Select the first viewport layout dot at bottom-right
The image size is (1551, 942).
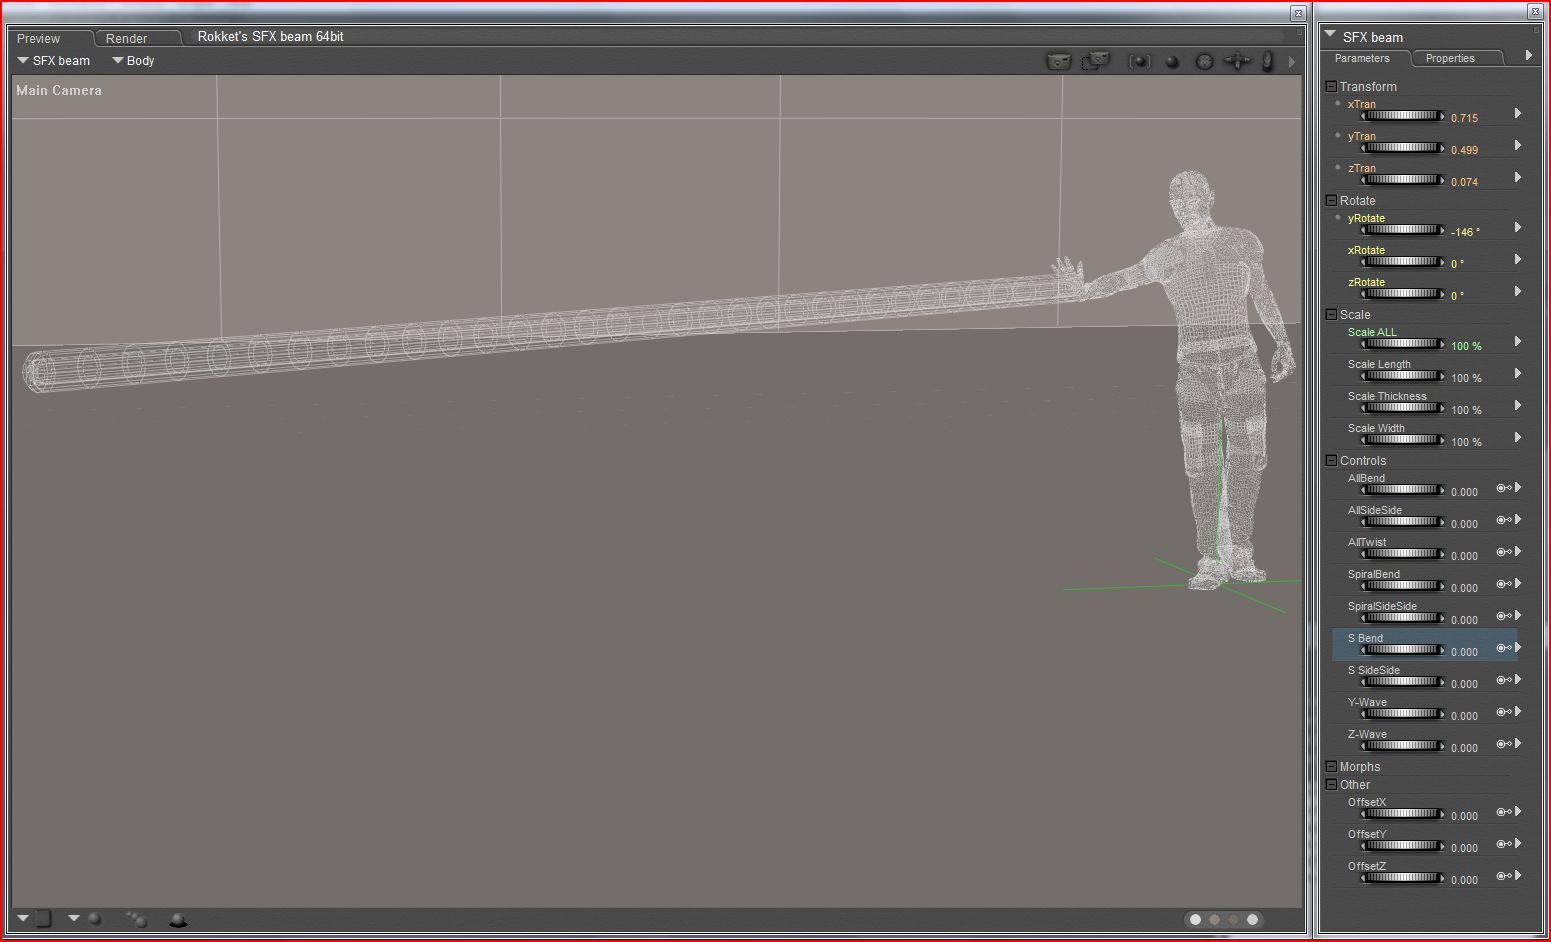[x=1195, y=919]
